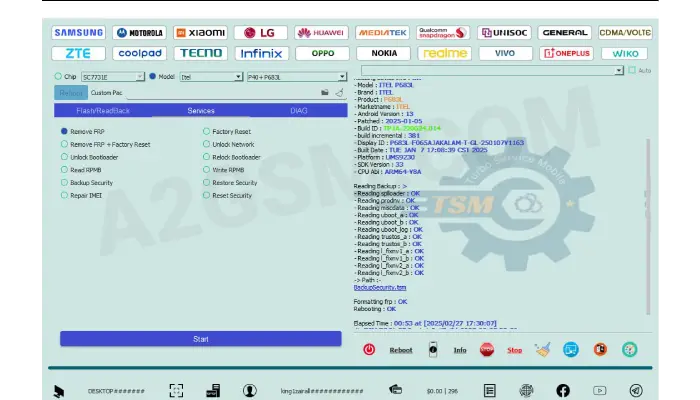Switch to the DIAG tab

299,110
